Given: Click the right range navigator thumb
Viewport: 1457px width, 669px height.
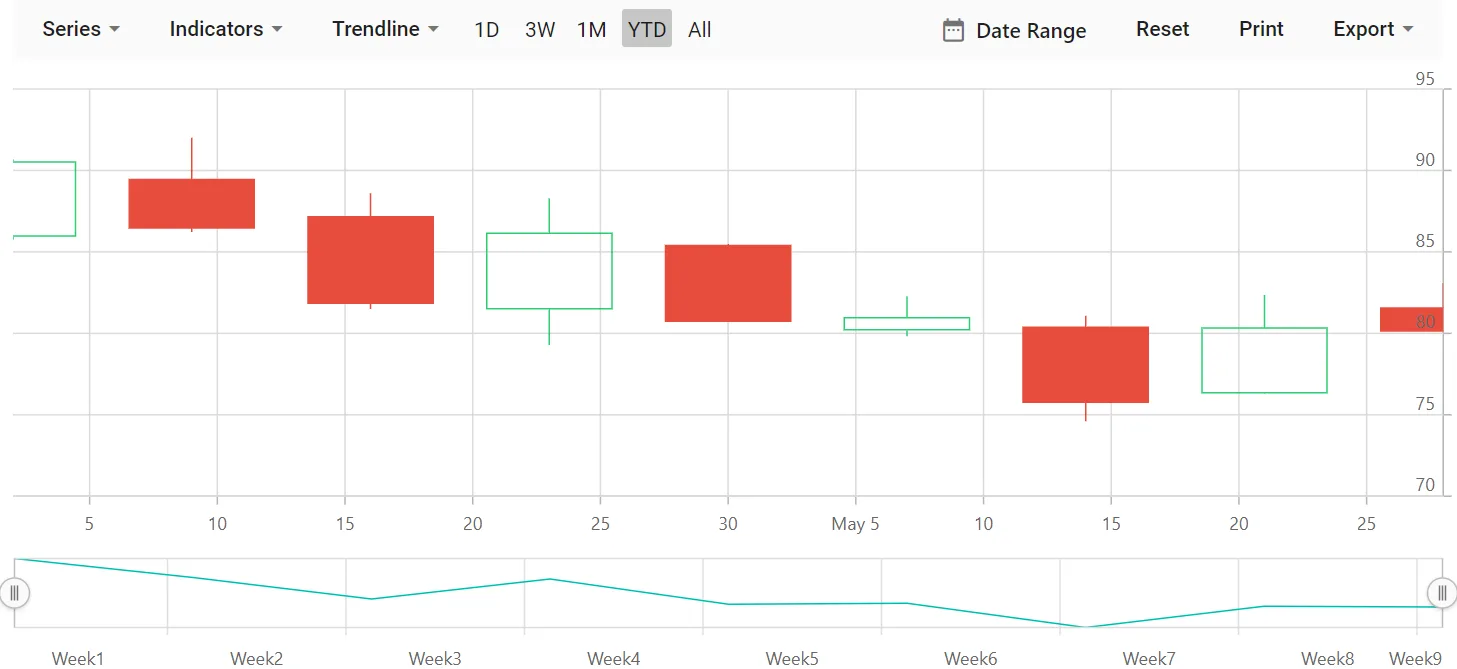Looking at the screenshot, I should [1442, 593].
